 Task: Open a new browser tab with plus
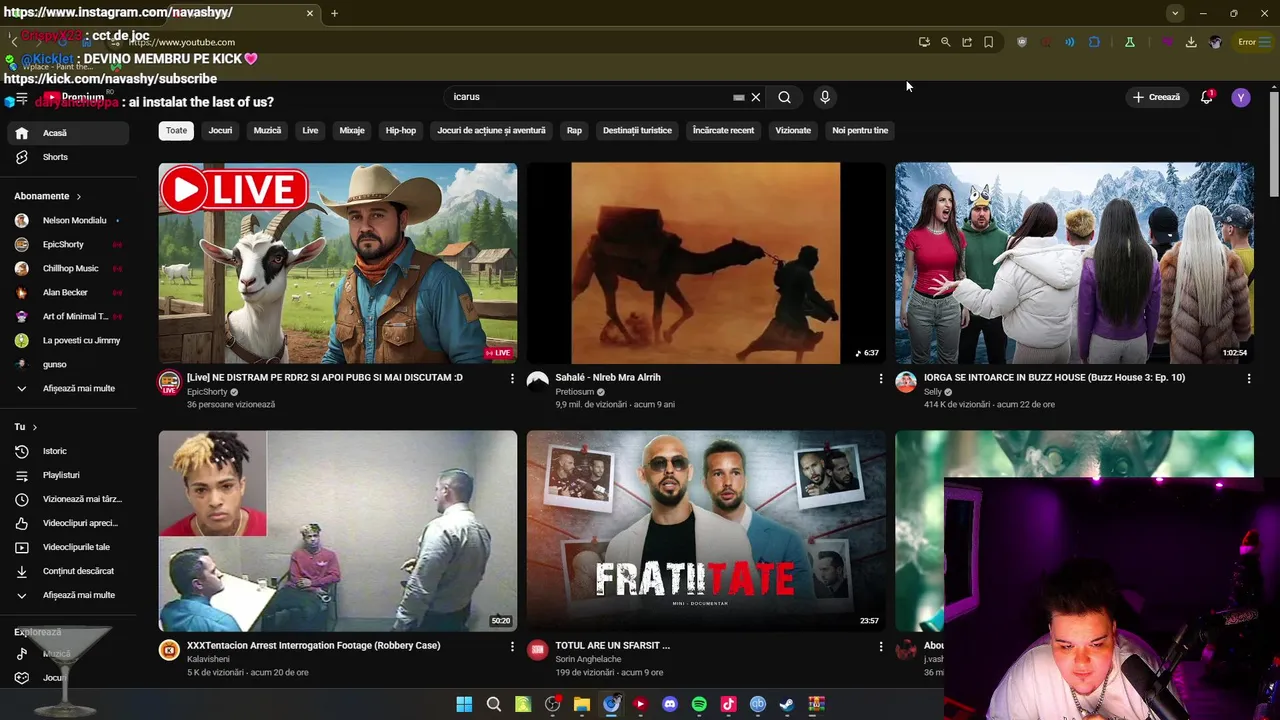point(334,13)
